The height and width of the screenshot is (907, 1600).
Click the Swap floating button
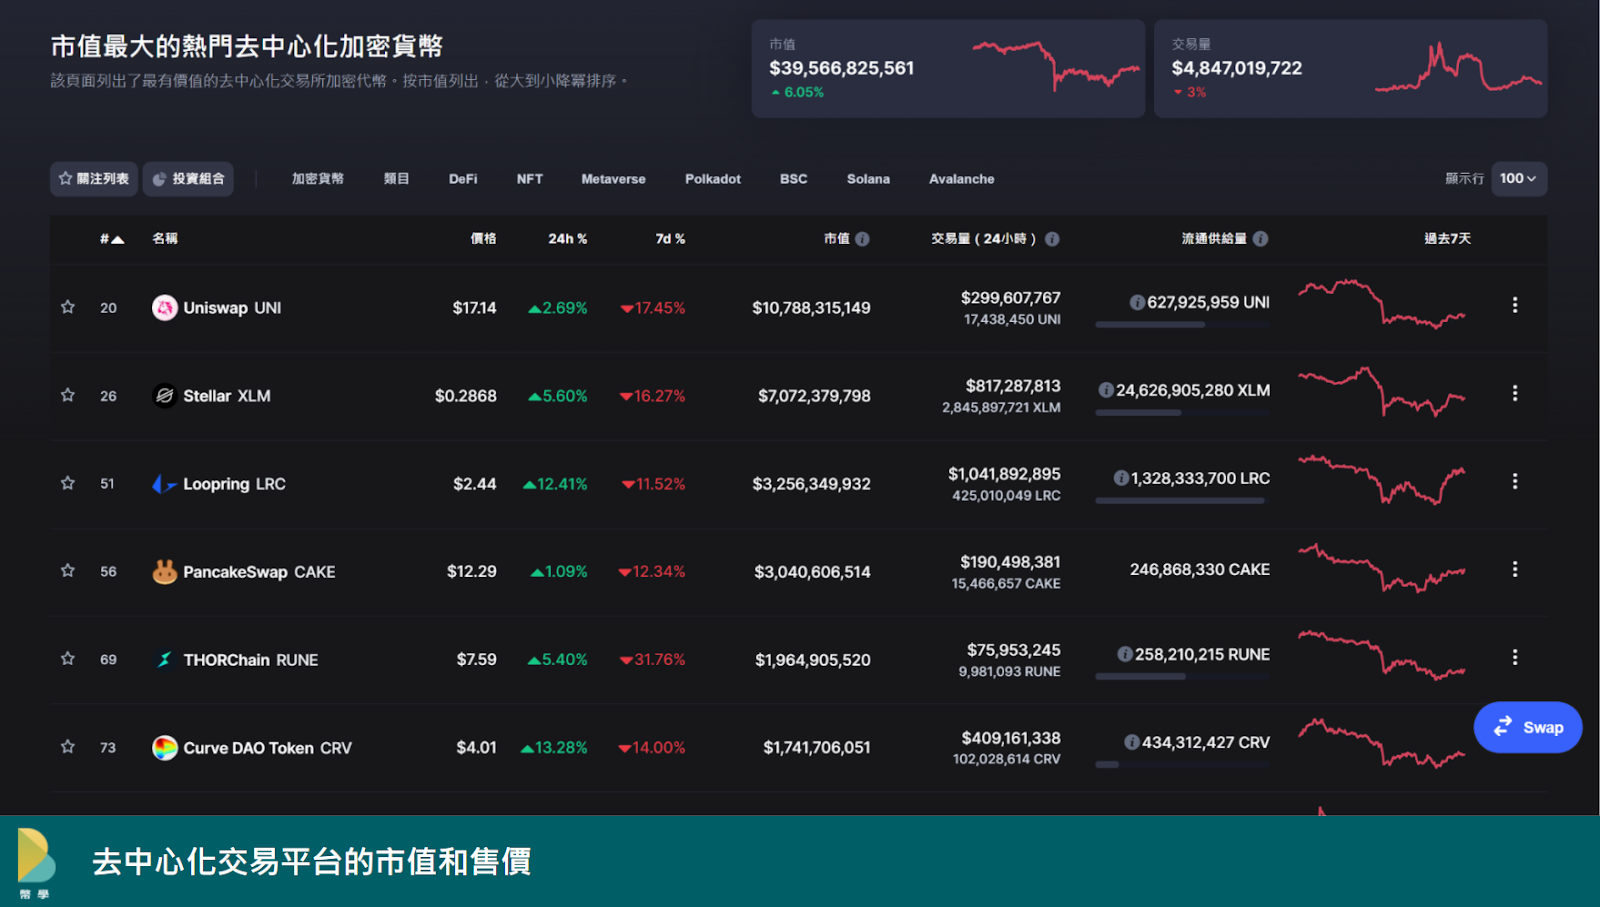[x=1528, y=727]
